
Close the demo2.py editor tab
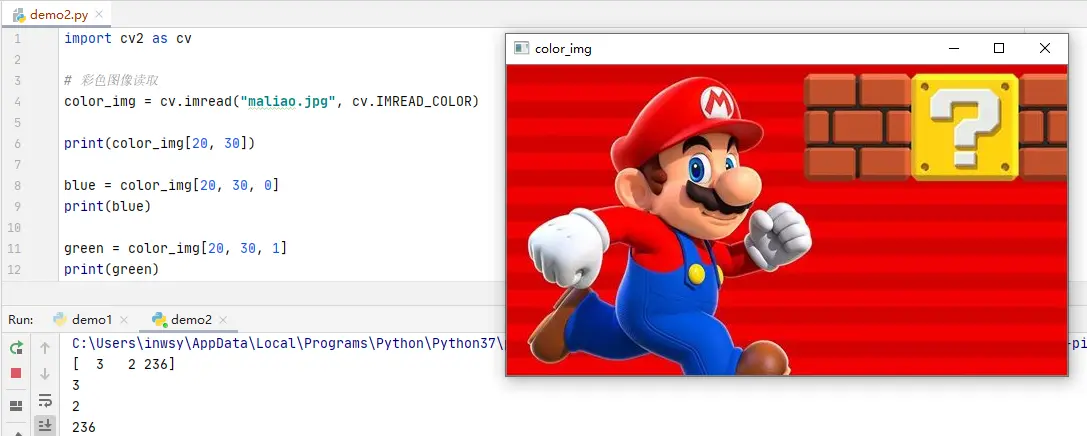pyautogui.click(x=99, y=15)
